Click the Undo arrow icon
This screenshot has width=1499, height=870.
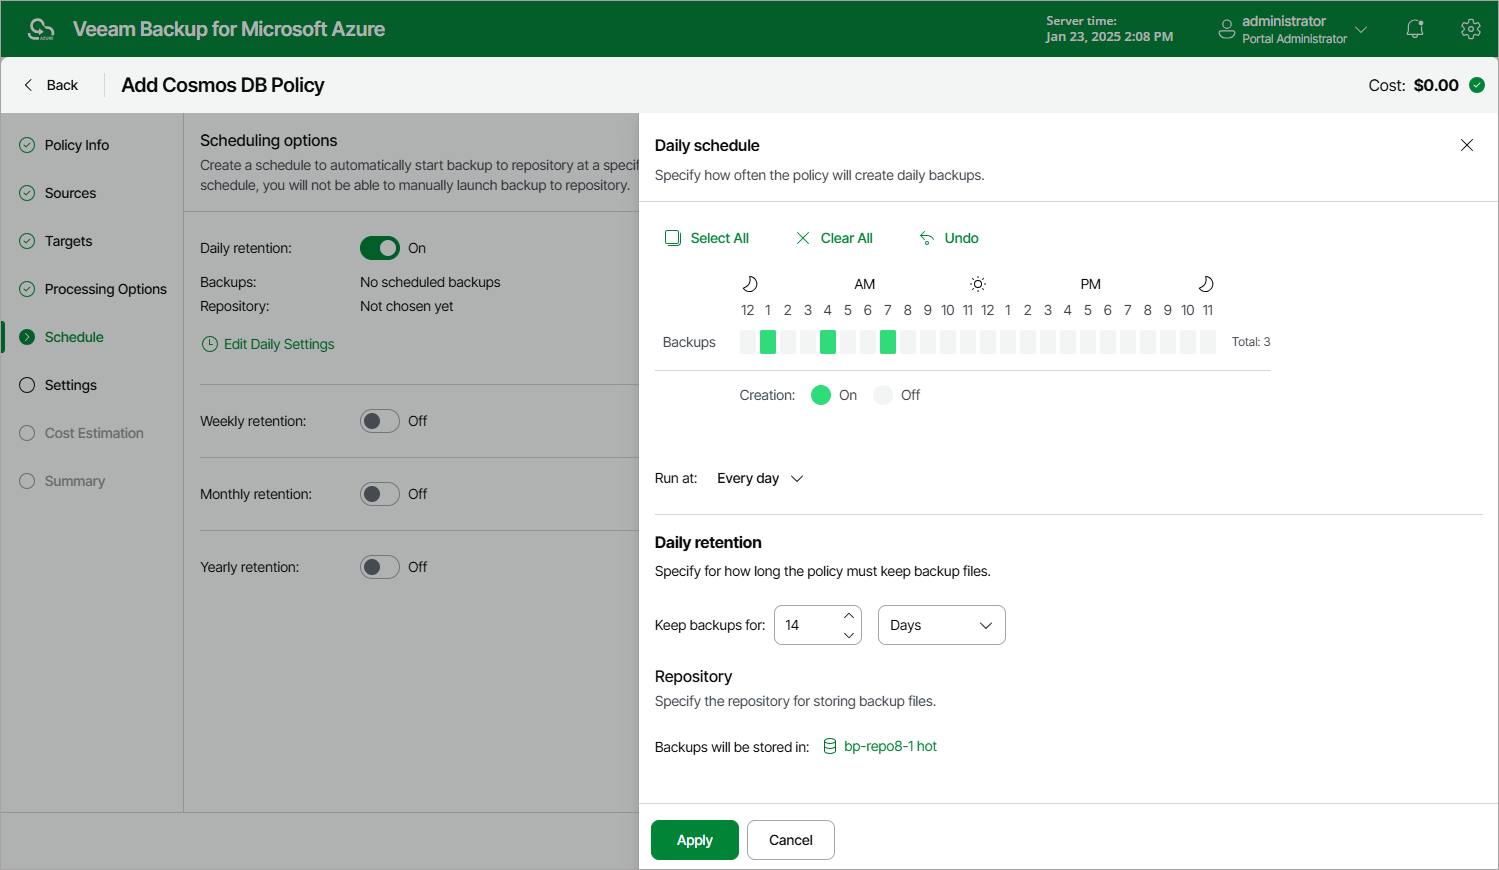(927, 238)
